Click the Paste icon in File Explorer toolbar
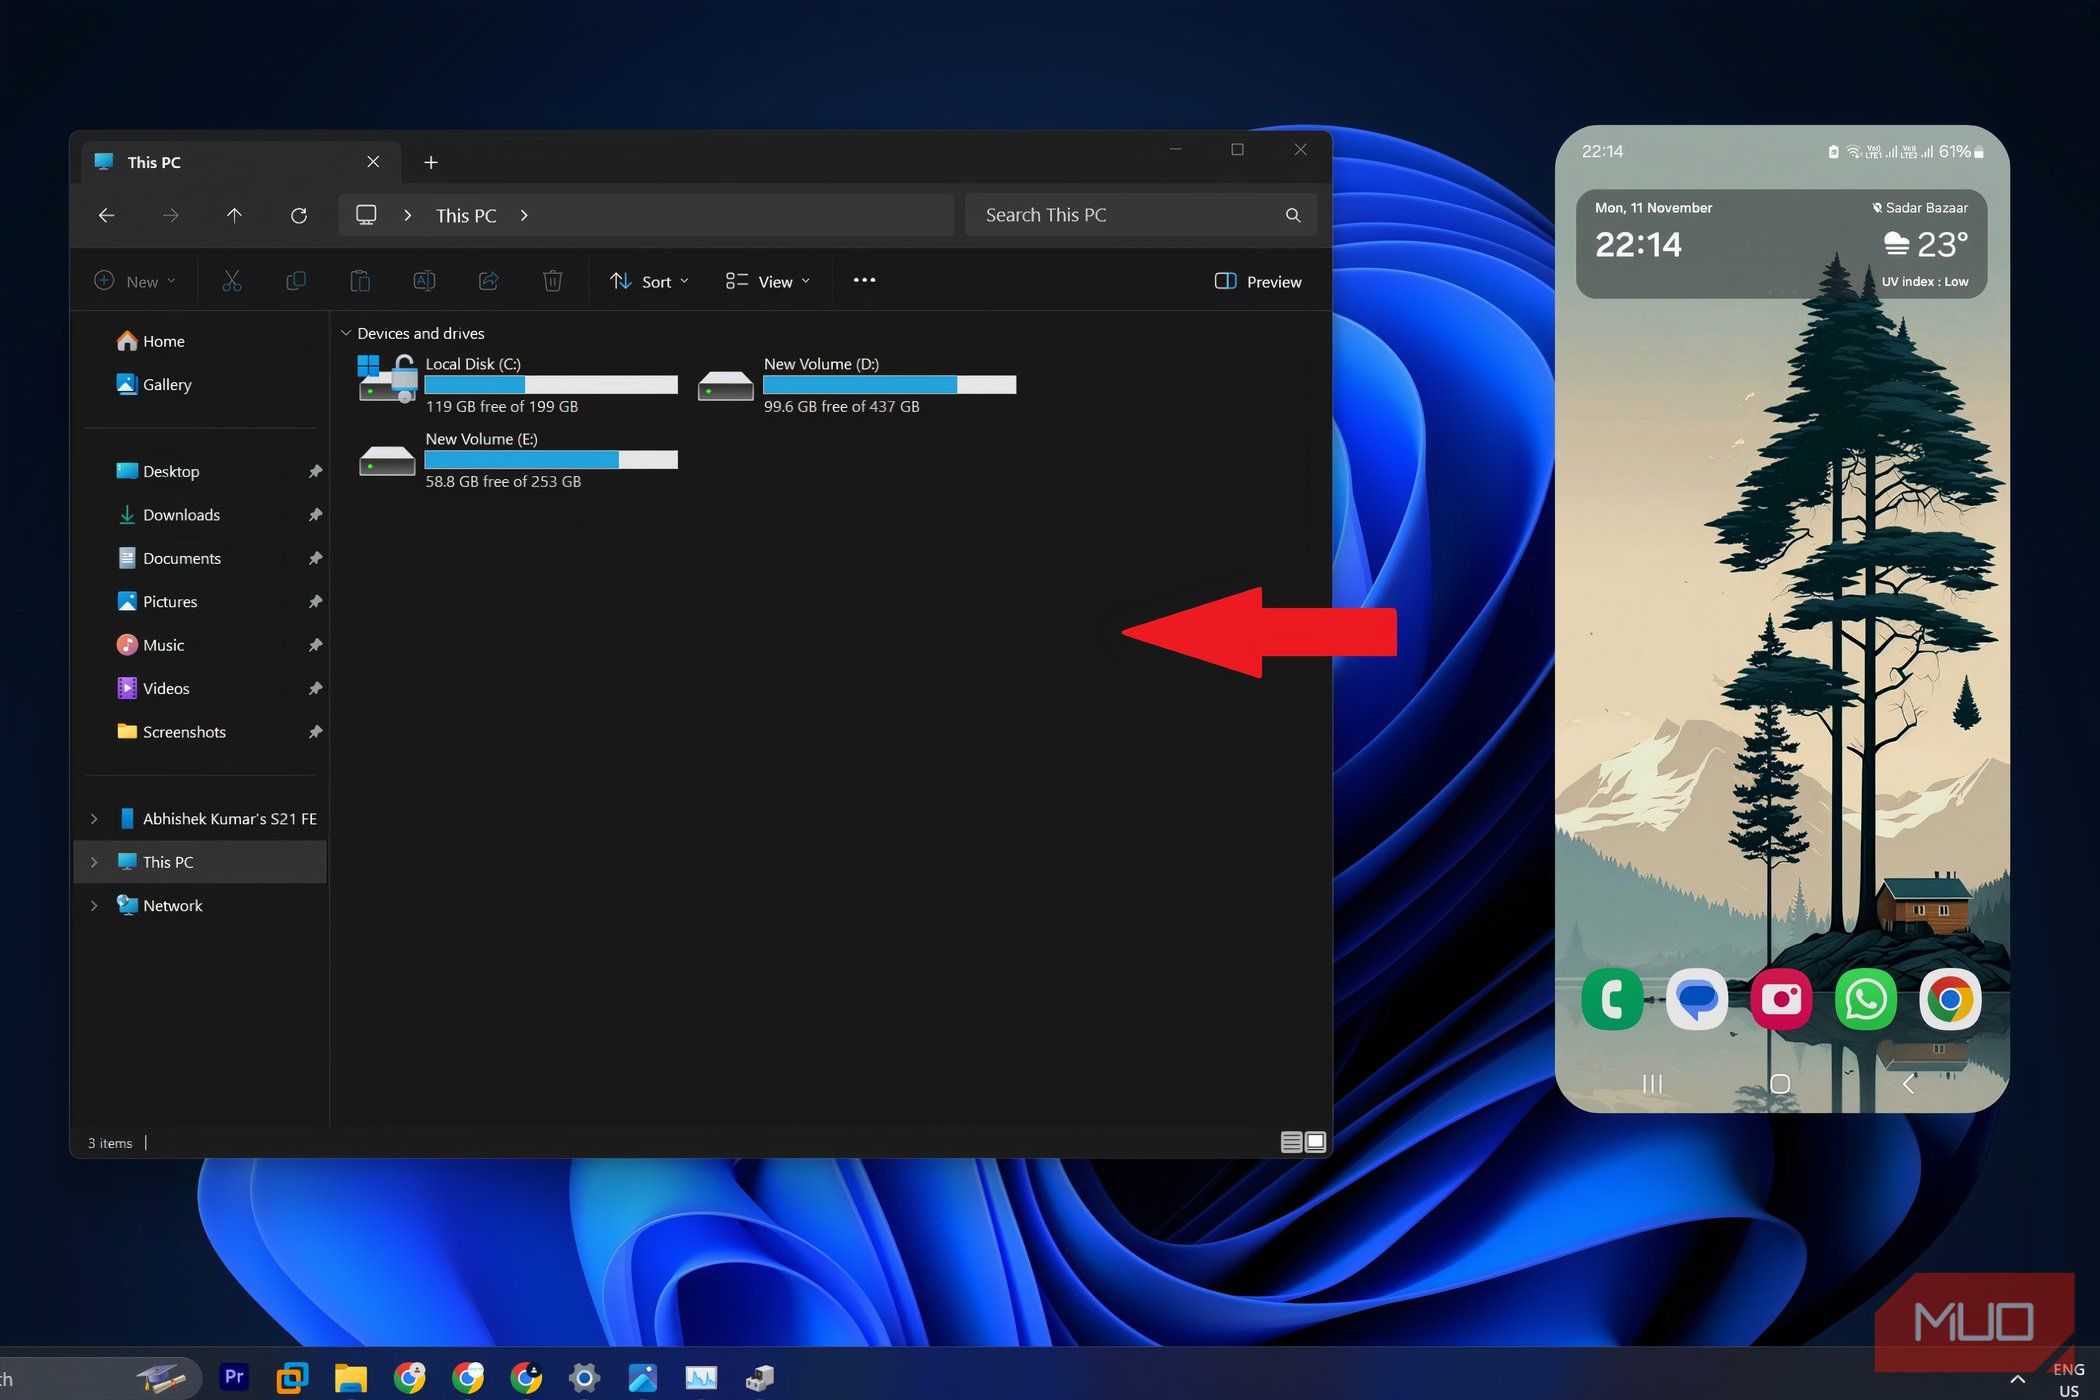This screenshot has width=2100, height=1400. [361, 280]
